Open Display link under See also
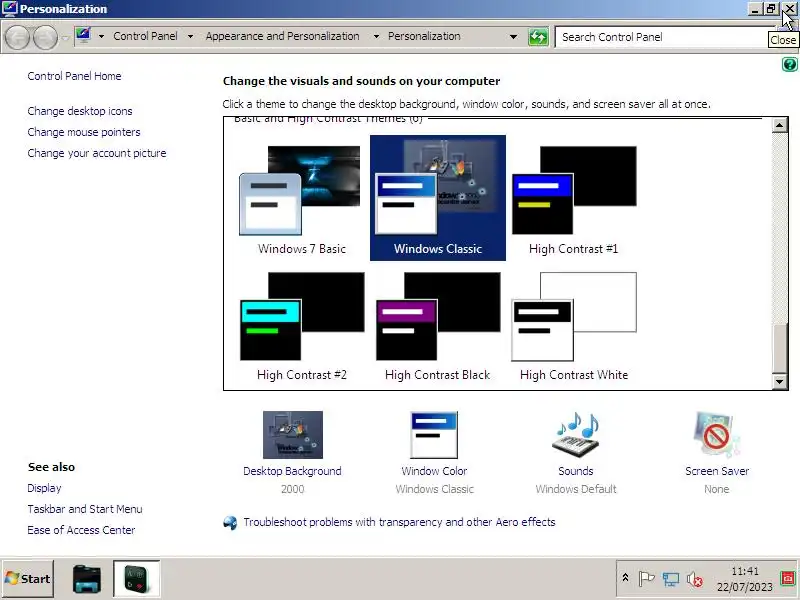This screenshot has width=800, height=600. point(44,488)
